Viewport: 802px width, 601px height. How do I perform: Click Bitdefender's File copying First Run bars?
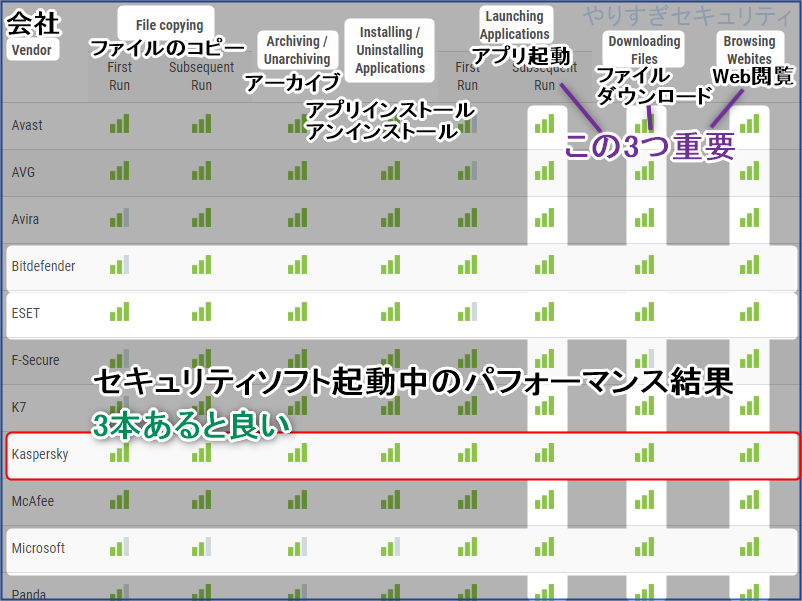coord(119,265)
